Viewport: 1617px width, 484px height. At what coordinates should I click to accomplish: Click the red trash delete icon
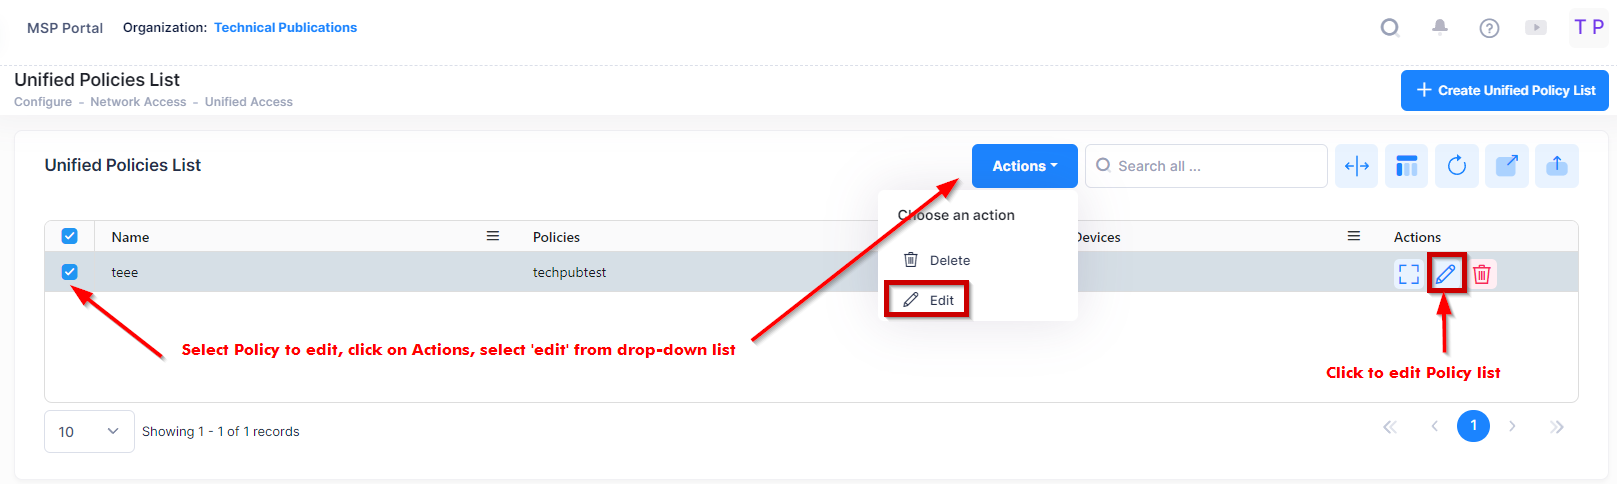point(1482,274)
